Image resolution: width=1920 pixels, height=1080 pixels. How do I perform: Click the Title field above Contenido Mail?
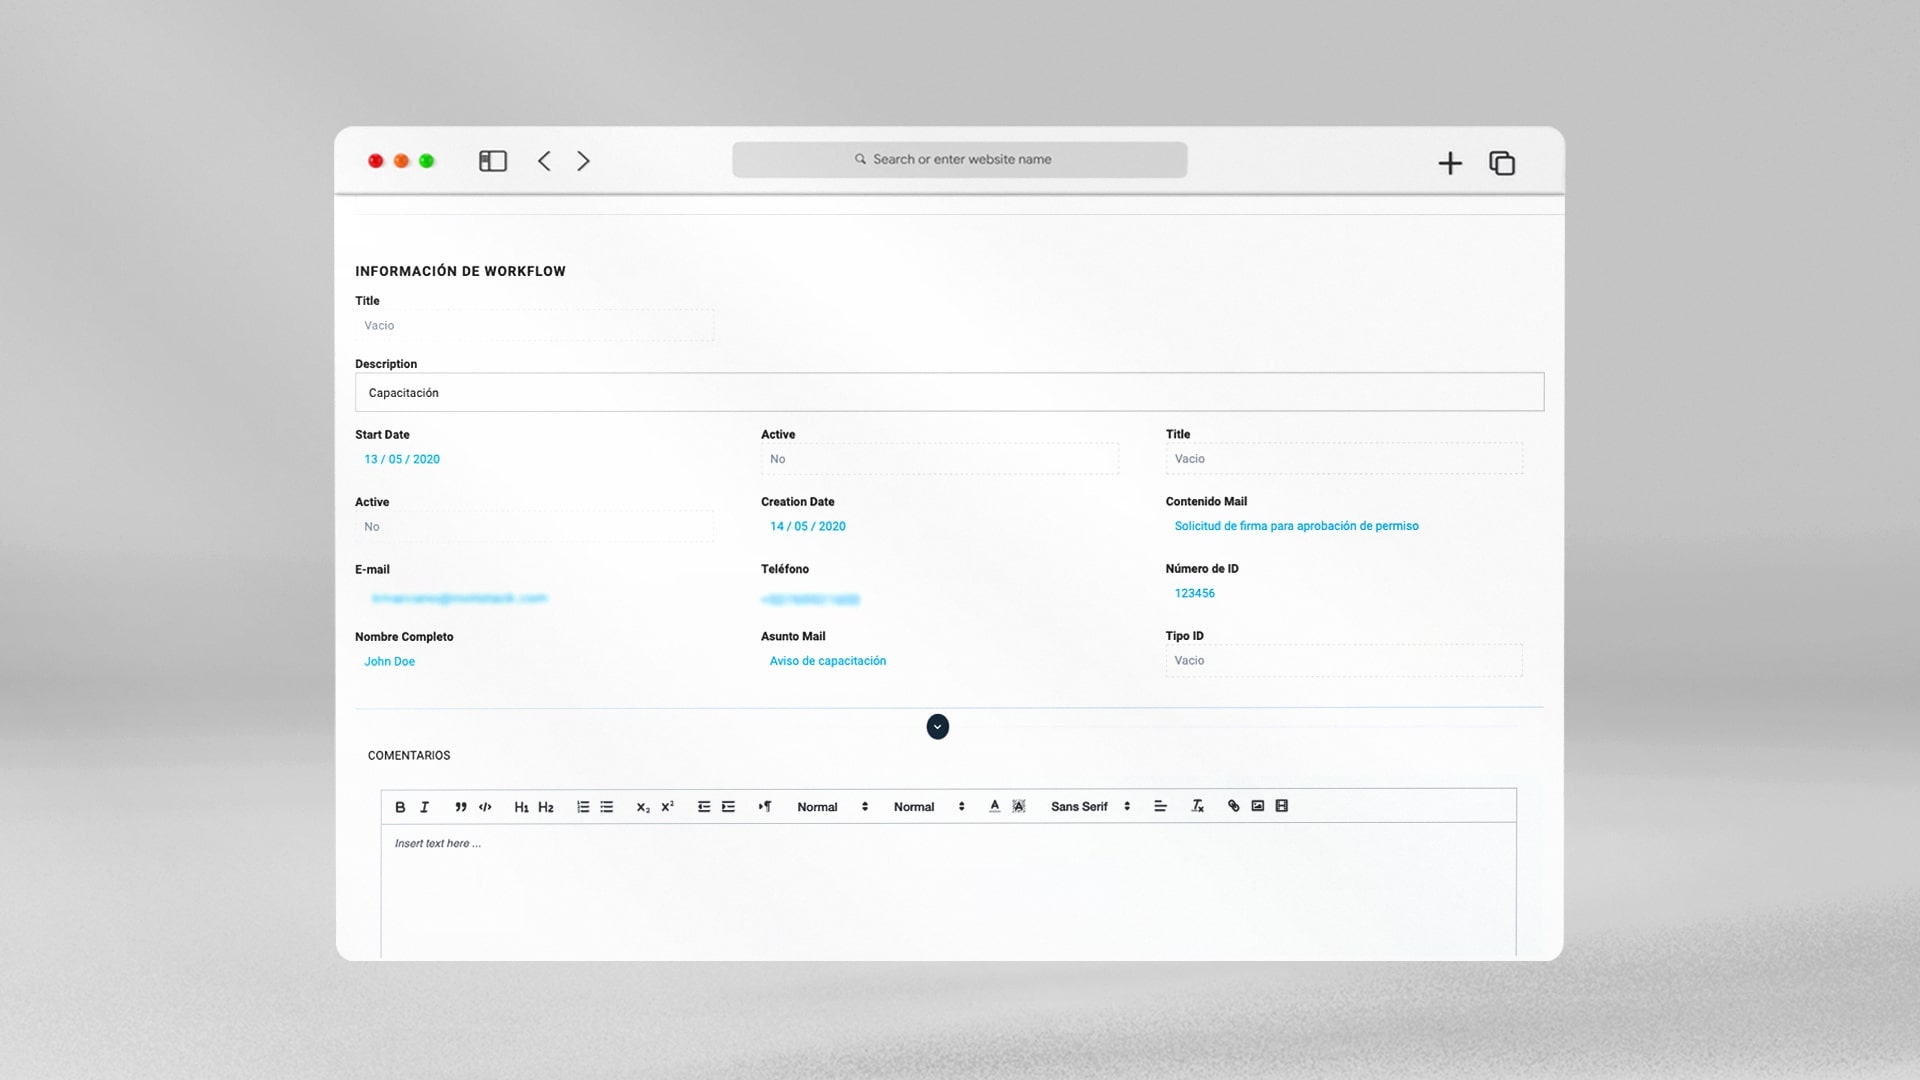tap(1344, 459)
